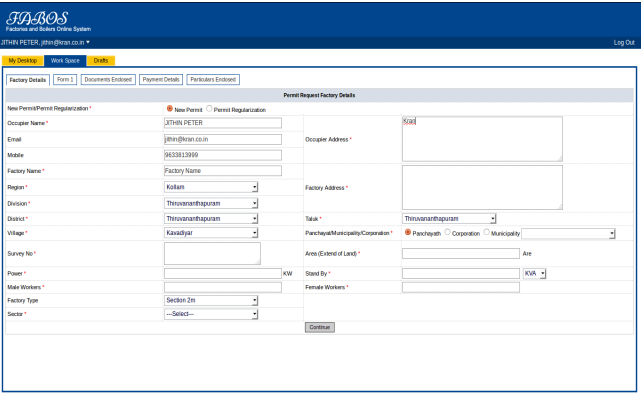Open the Taluk dropdown
This screenshot has height=394, width=643.
pyautogui.click(x=449, y=219)
